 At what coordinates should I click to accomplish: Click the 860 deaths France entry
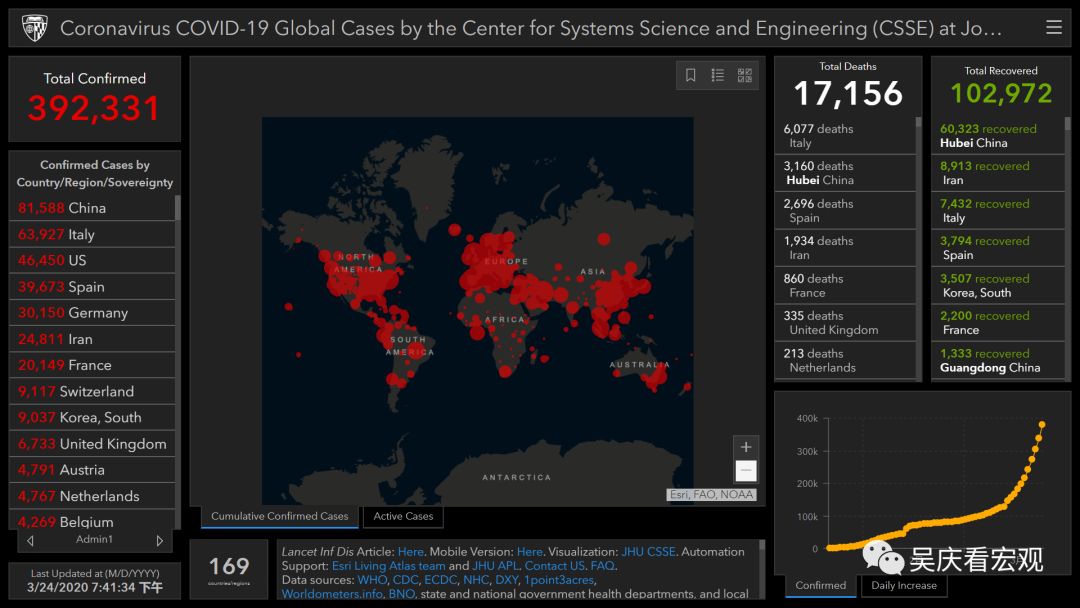click(845, 286)
